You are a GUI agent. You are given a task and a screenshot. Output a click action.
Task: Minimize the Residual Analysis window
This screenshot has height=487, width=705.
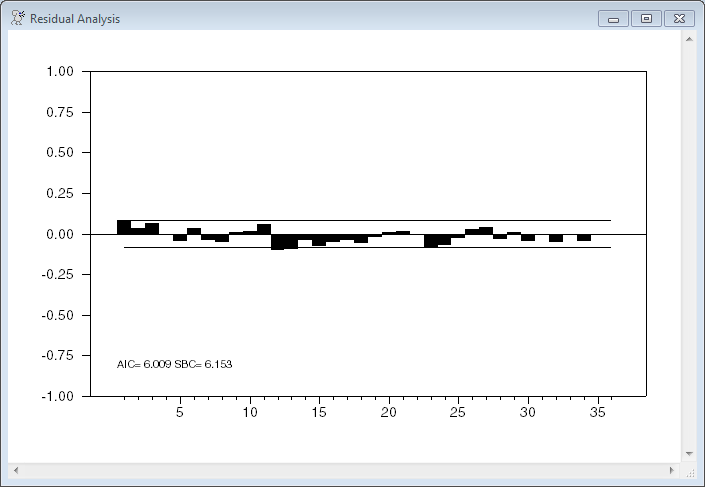click(x=613, y=18)
